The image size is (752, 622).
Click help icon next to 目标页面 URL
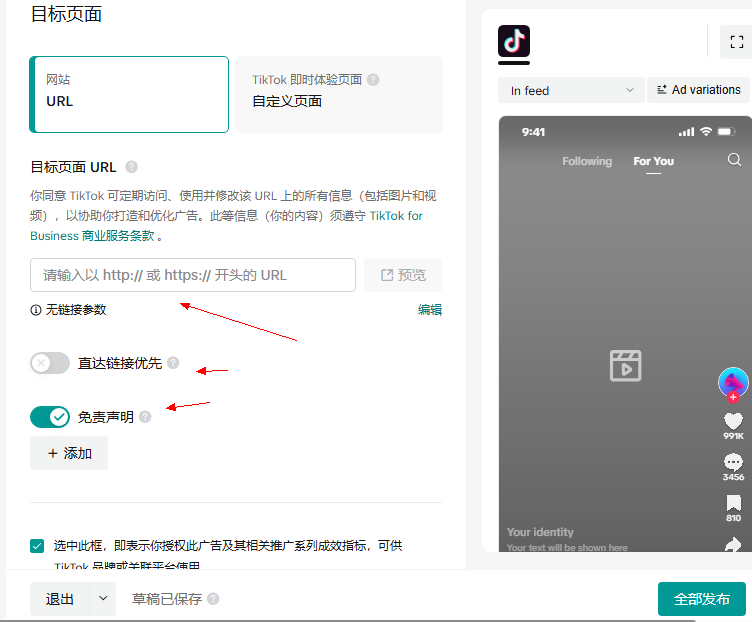[x=131, y=167]
